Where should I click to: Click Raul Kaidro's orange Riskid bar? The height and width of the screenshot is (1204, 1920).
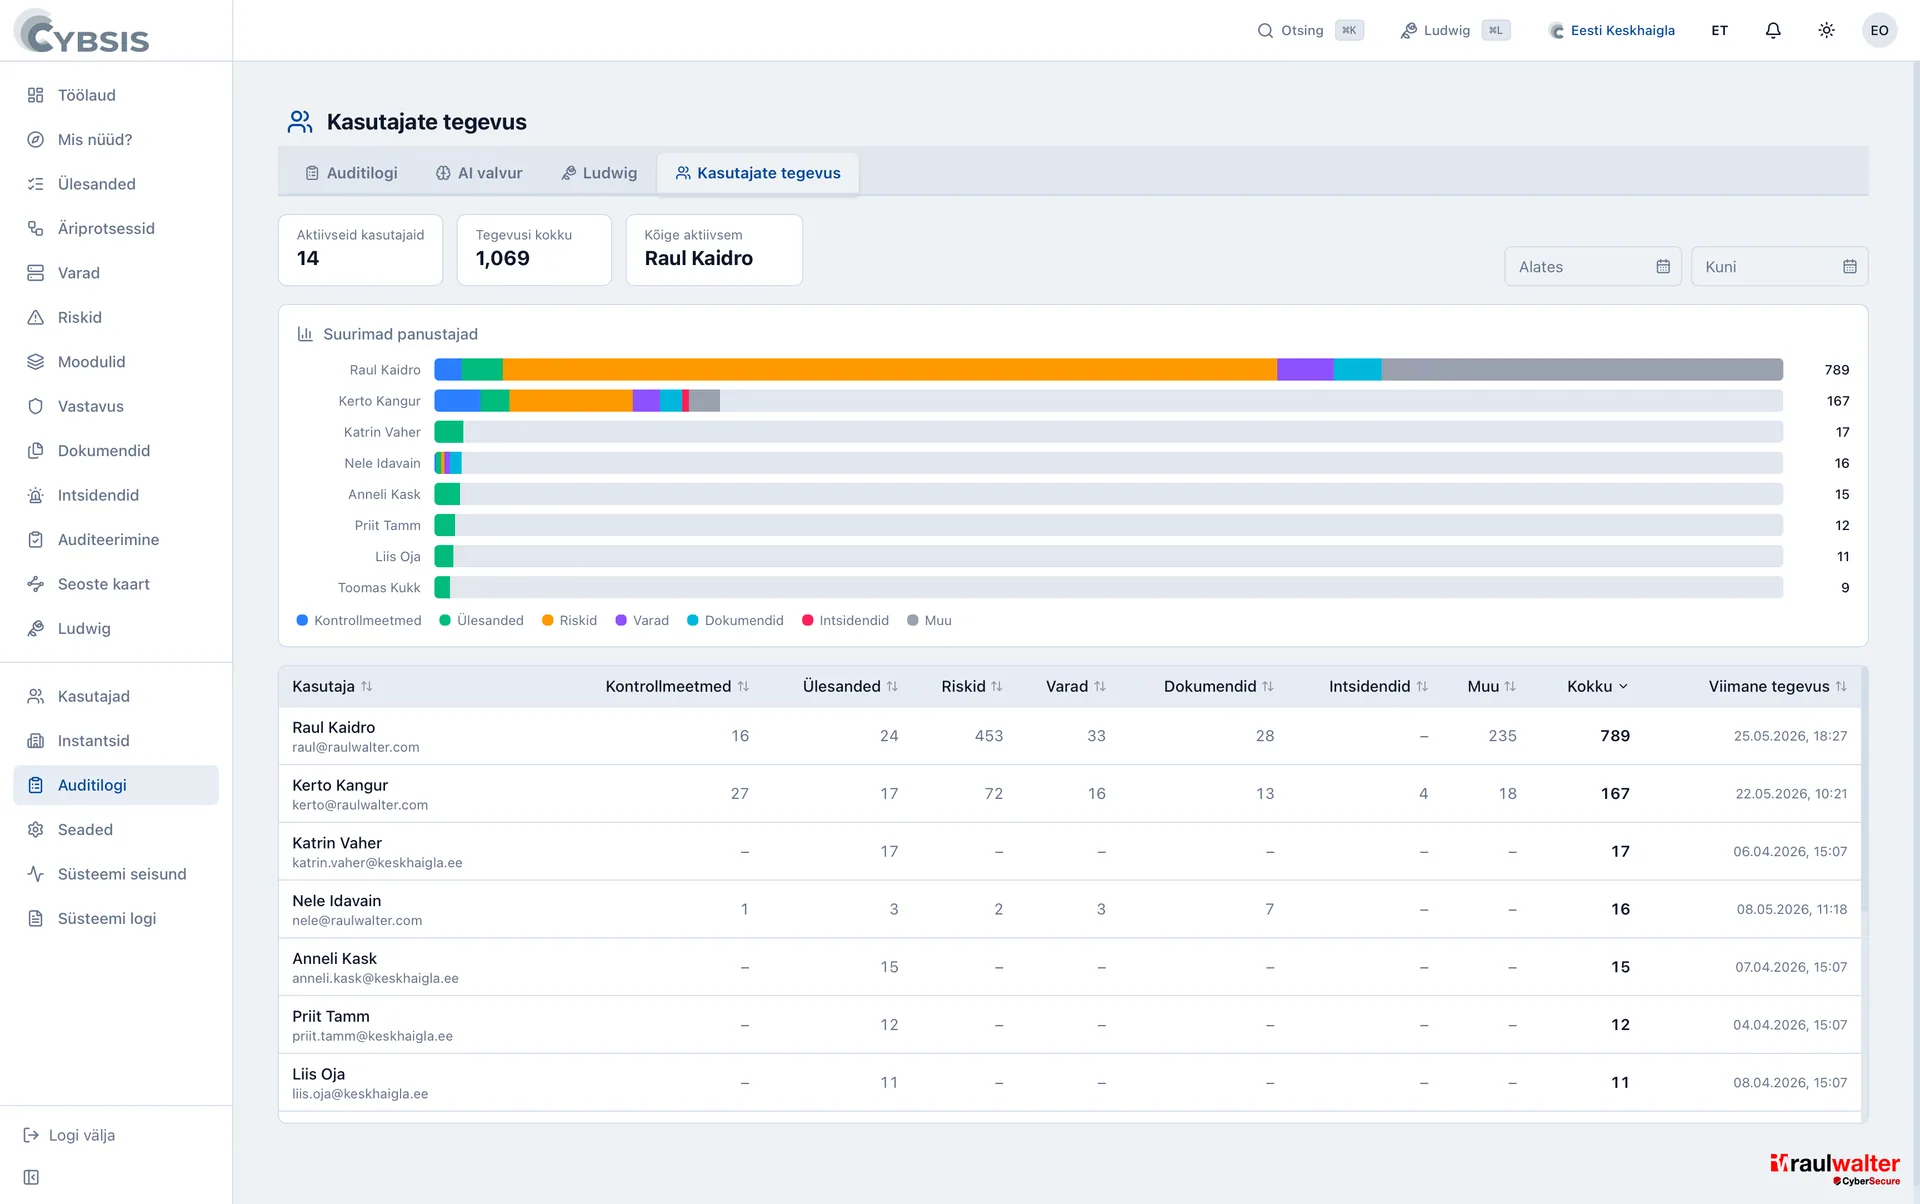889,370
